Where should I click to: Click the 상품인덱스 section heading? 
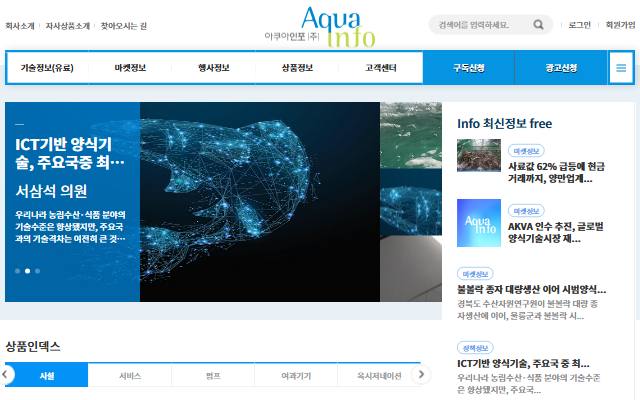tap(33, 347)
